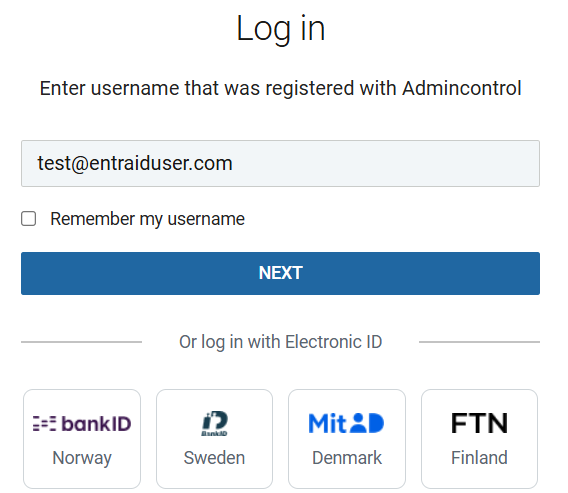Tick the Remember my username checkbox

point(28,219)
